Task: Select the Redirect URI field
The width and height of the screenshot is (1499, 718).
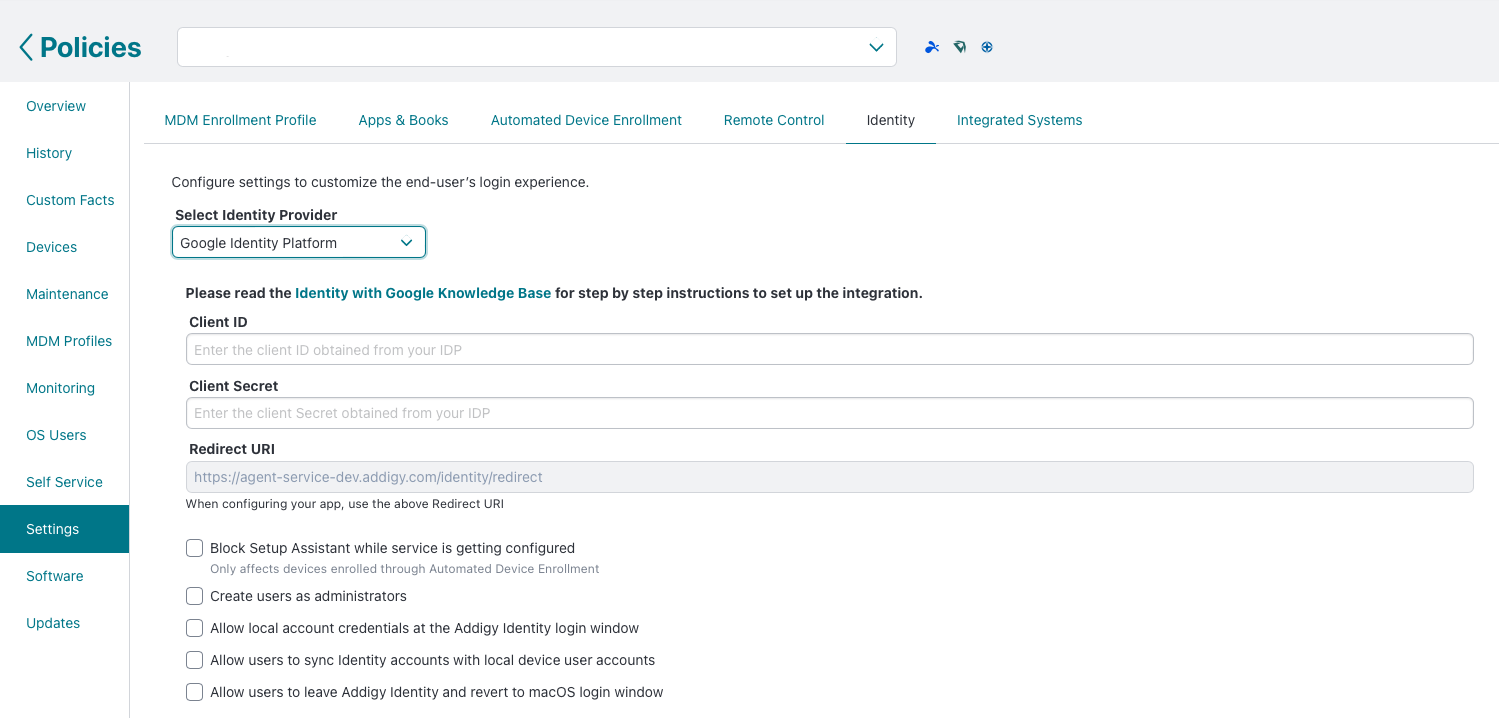Action: point(829,477)
